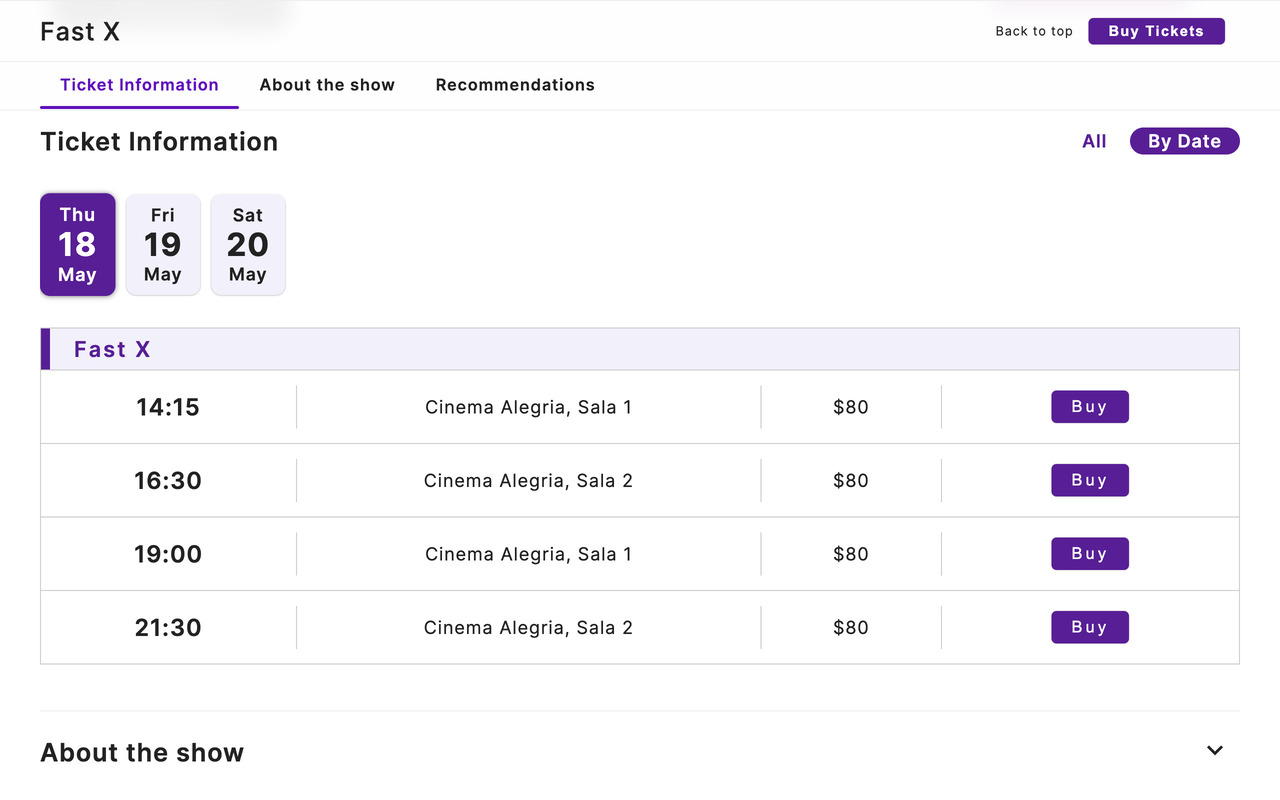Expand the About the show section chevron
The width and height of the screenshot is (1280, 800).
point(1215,751)
